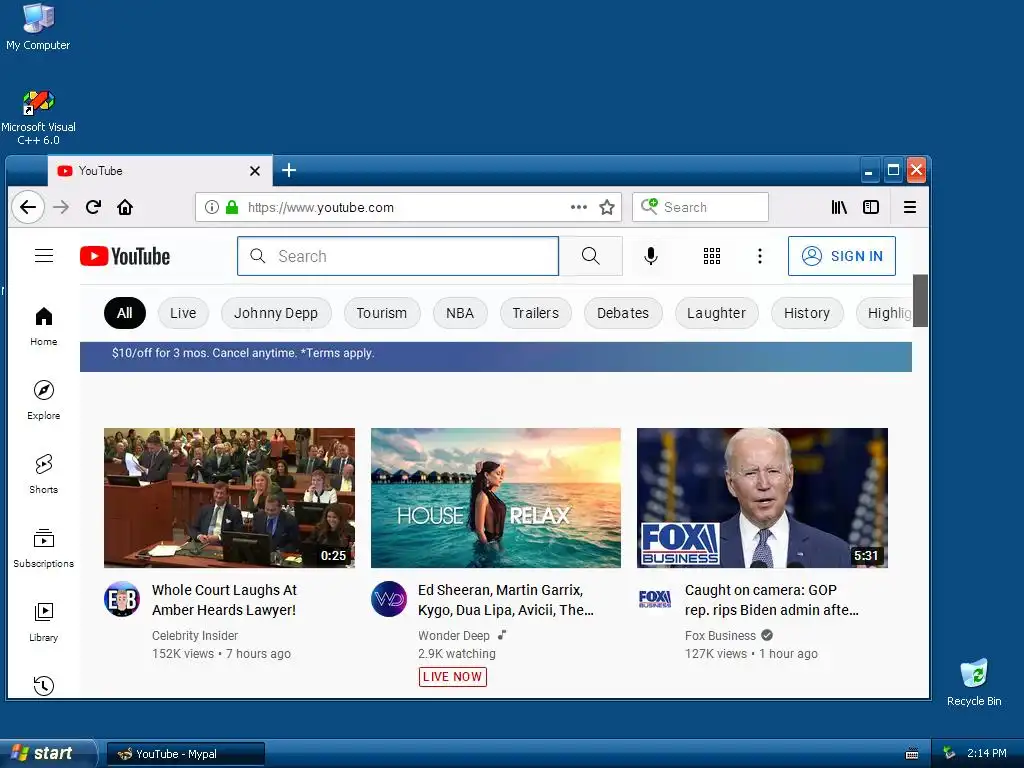Bookmark this page with the star icon
This screenshot has height=768, width=1024.
tap(607, 207)
